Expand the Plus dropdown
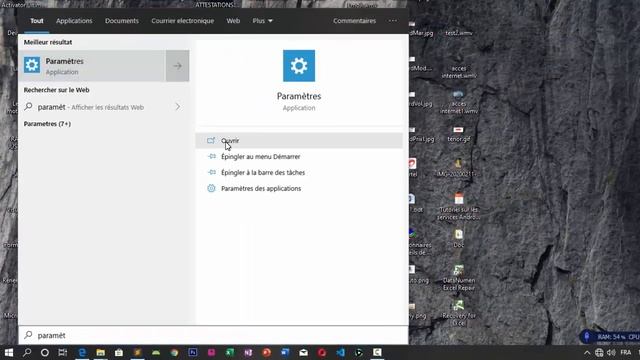The width and height of the screenshot is (640, 360). pyautogui.click(x=262, y=21)
